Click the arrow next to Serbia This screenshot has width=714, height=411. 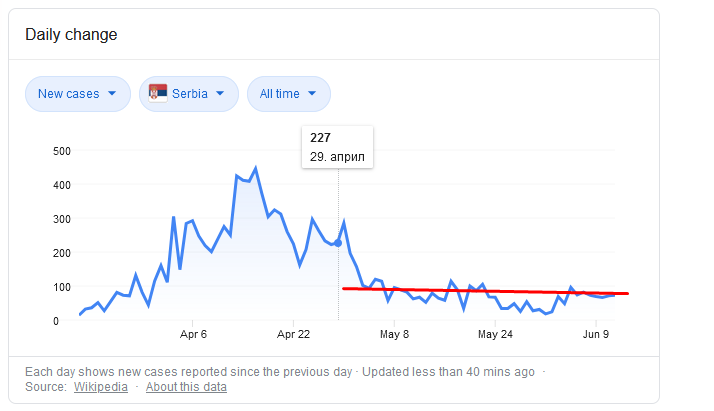(220, 93)
